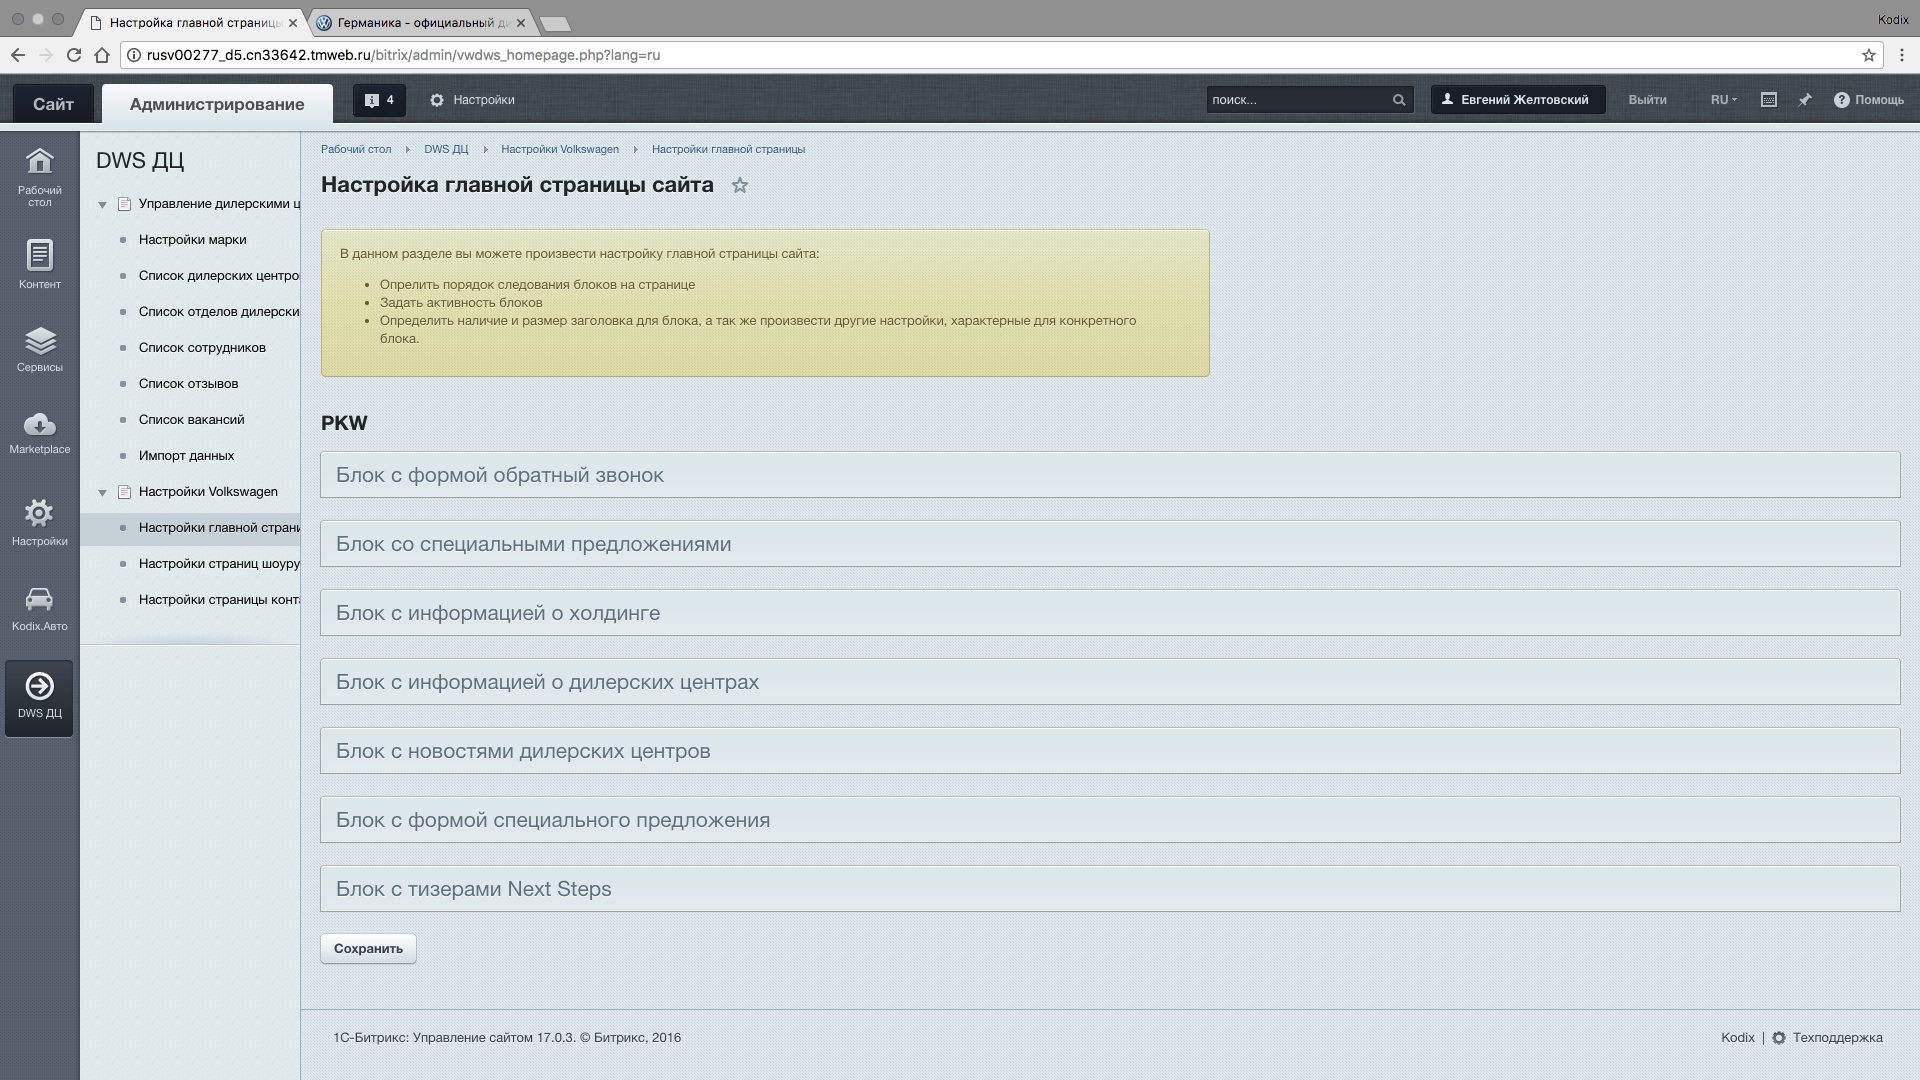The image size is (1920, 1080).
Task: Open a new browser tab
Action: [554, 23]
